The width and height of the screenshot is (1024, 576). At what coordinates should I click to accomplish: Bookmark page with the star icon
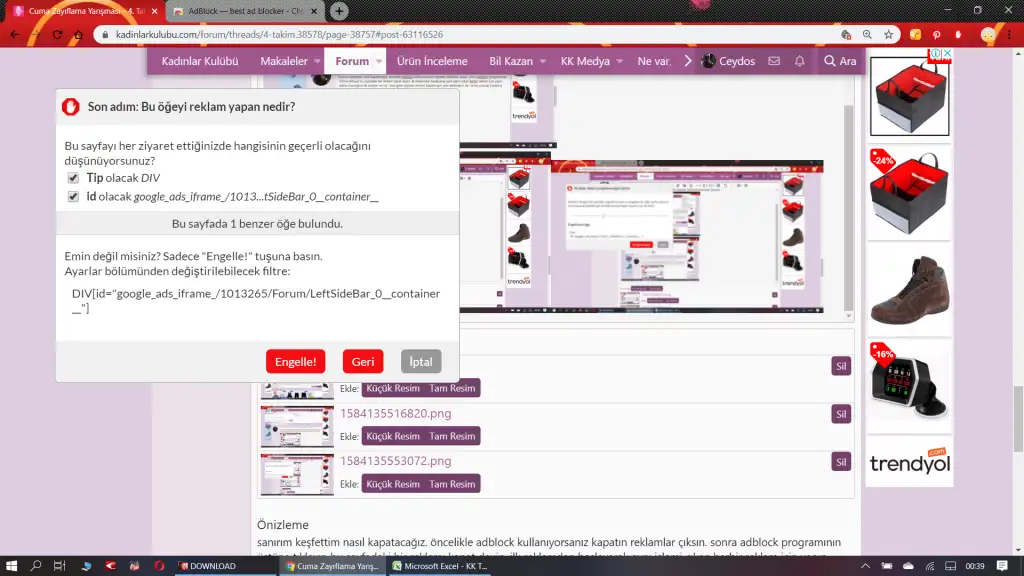pyautogui.click(x=887, y=34)
